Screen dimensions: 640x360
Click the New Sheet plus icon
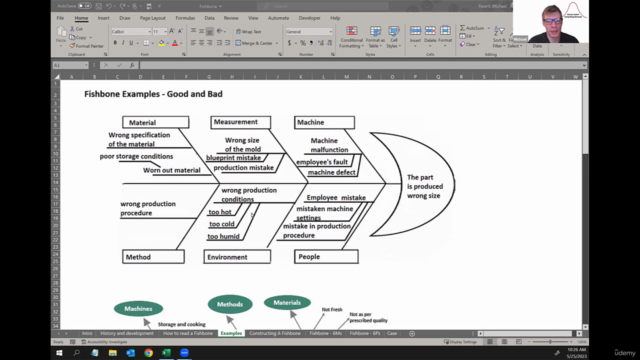point(412,333)
